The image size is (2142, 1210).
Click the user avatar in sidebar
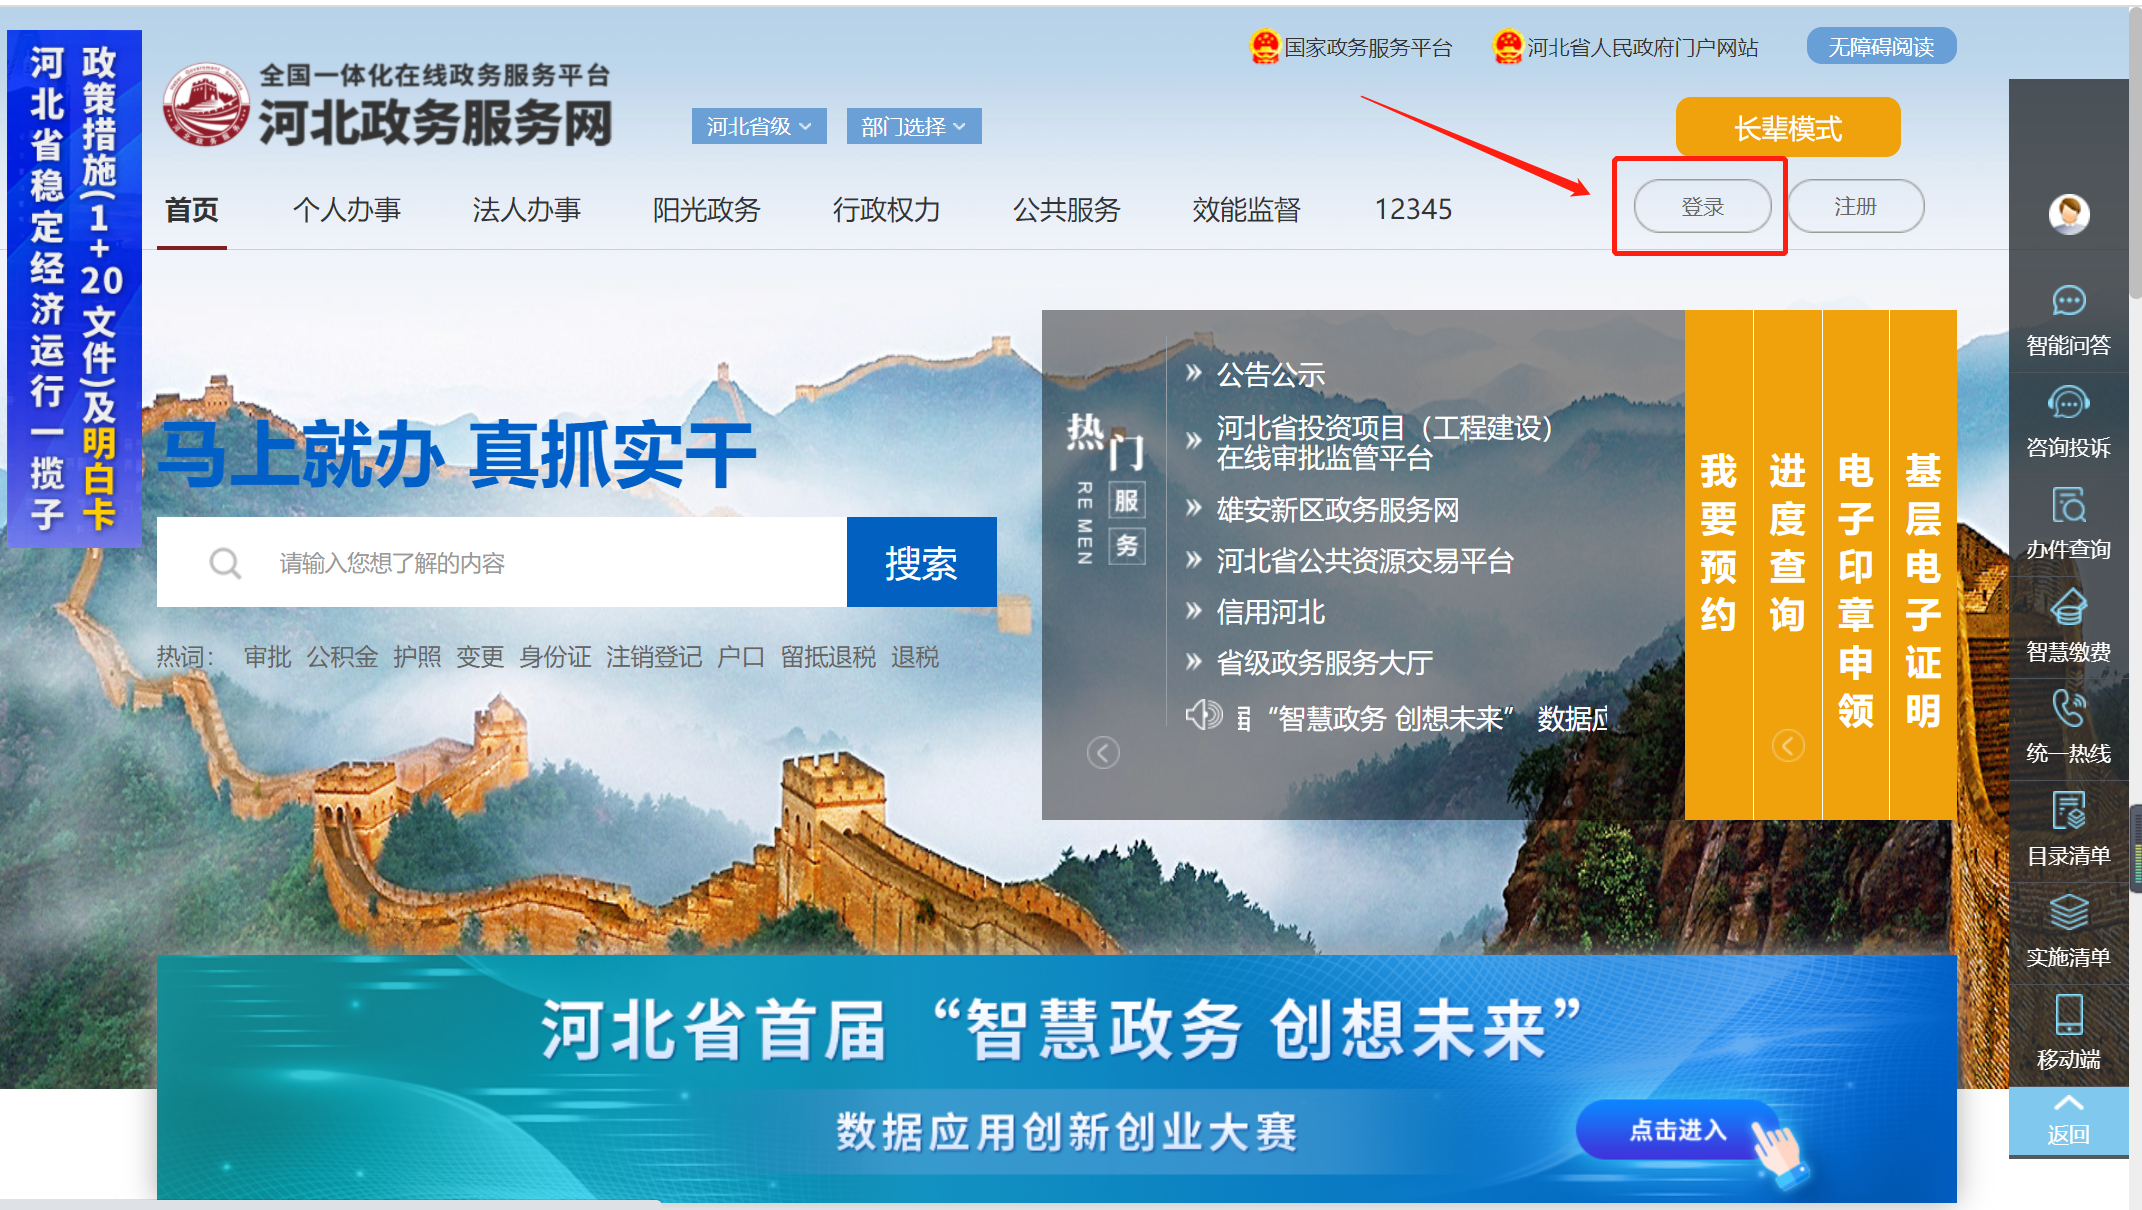click(x=2068, y=213)
